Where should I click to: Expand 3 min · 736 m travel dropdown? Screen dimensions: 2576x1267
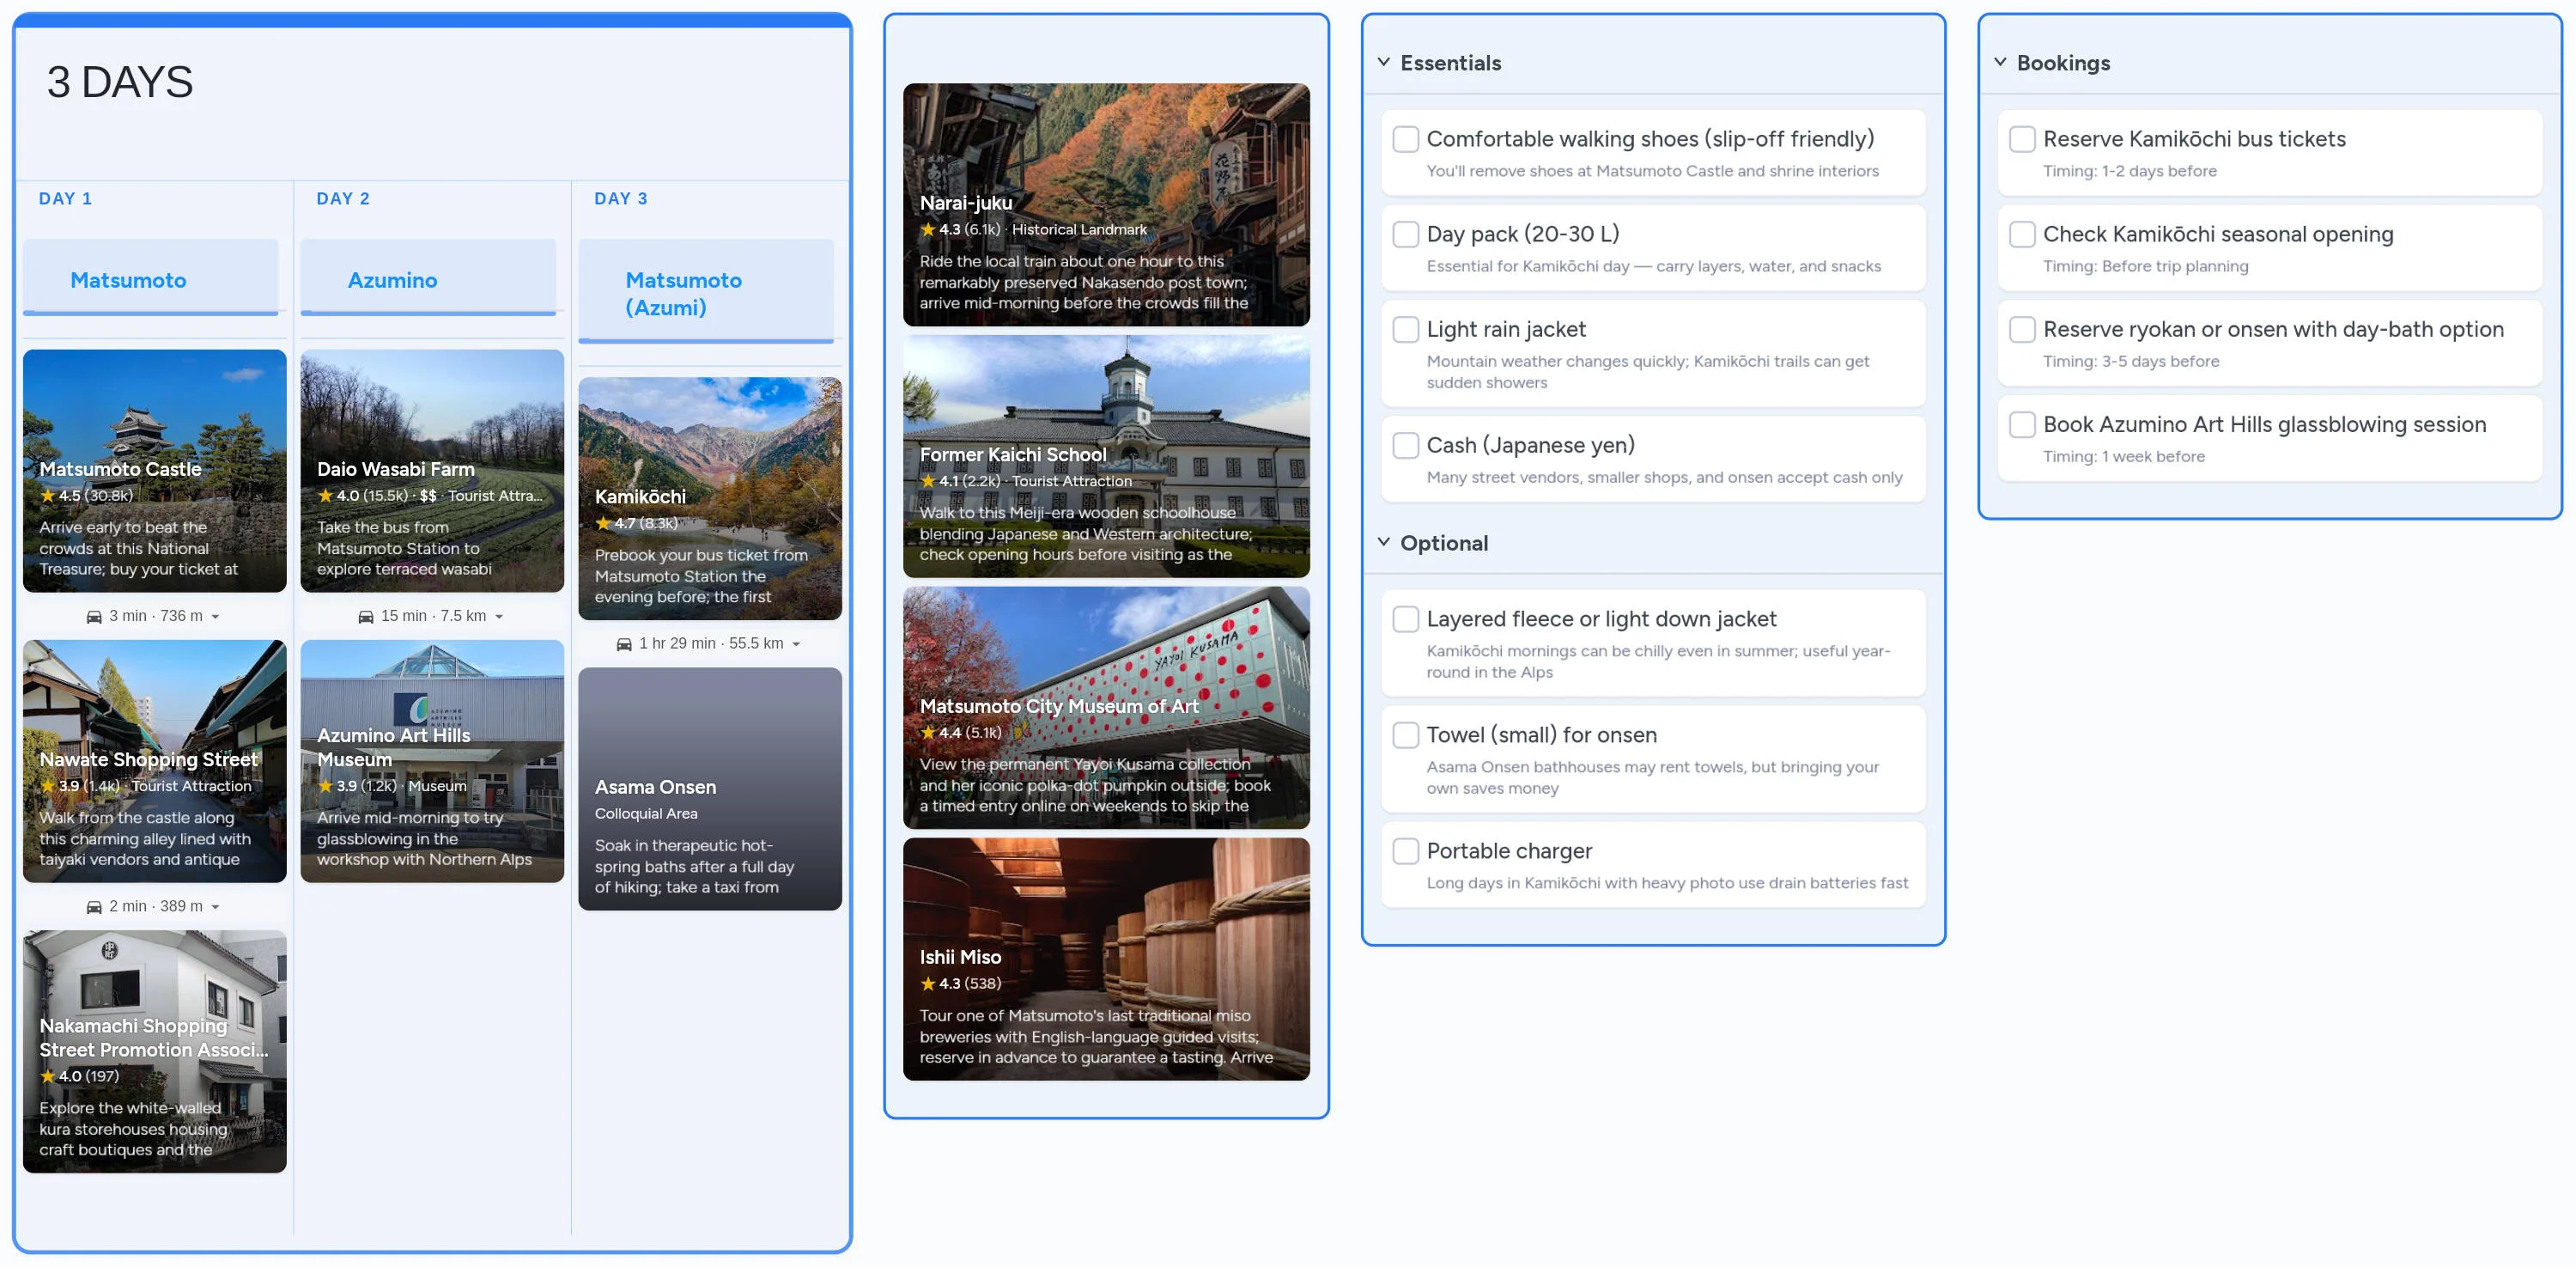pos(215,617)
